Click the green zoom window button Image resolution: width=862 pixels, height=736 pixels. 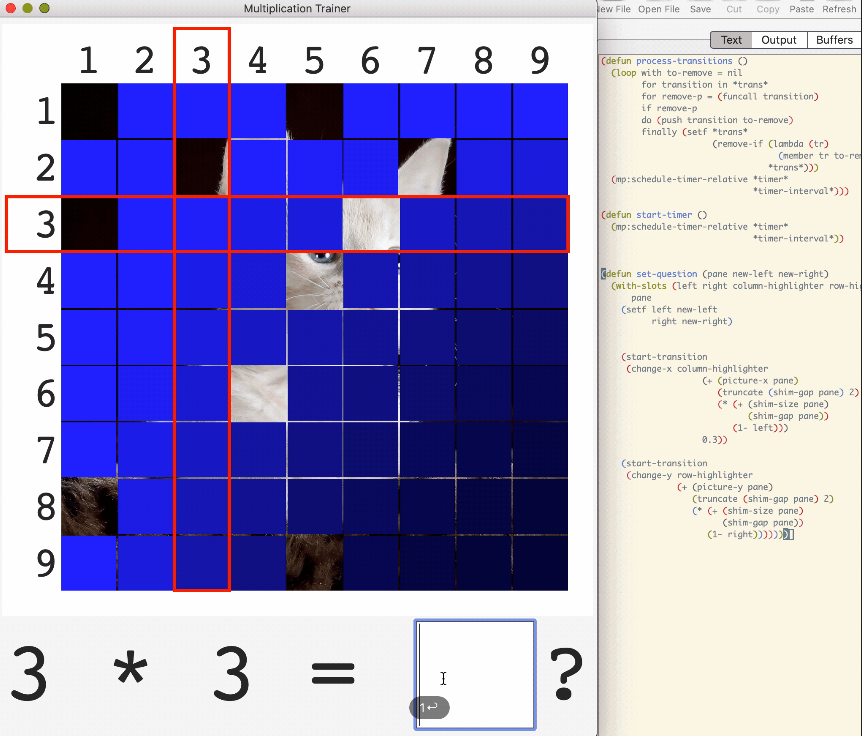46,8
